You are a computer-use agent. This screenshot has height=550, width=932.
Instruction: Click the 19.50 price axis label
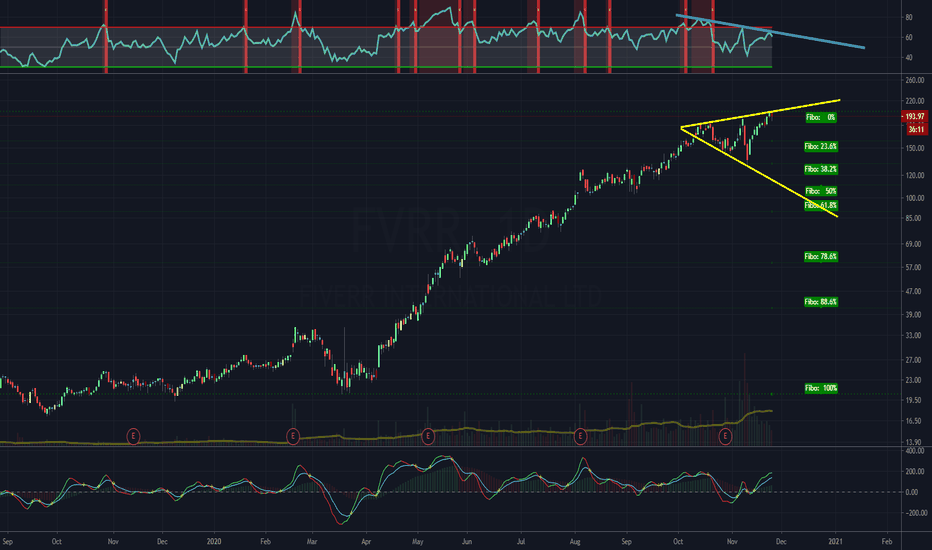pyautogui.click(x=915, y=401)
